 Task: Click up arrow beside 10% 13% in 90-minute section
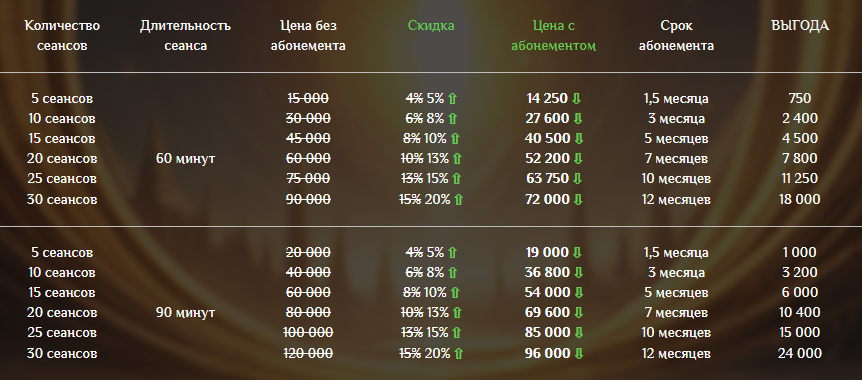click(x=456, y=313)
